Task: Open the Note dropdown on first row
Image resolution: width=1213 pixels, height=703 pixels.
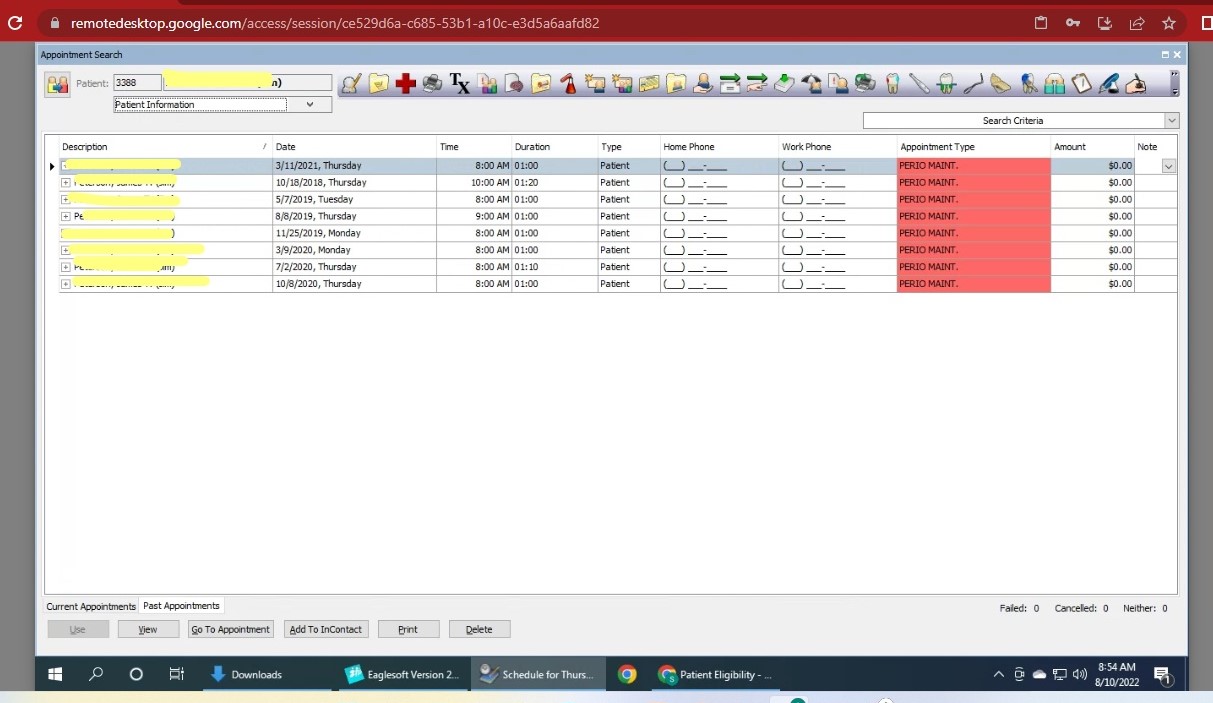Action: click(1168, 166)
